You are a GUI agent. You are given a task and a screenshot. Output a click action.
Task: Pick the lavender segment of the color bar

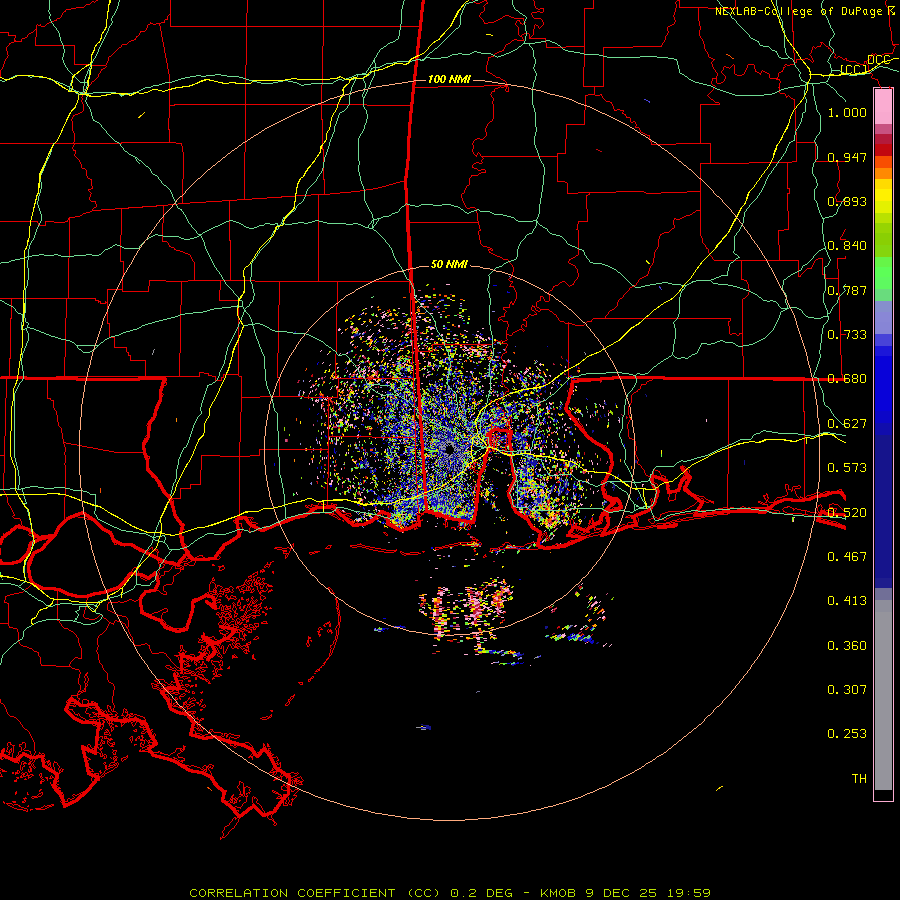pyautogui.click(x=883, y=317)
